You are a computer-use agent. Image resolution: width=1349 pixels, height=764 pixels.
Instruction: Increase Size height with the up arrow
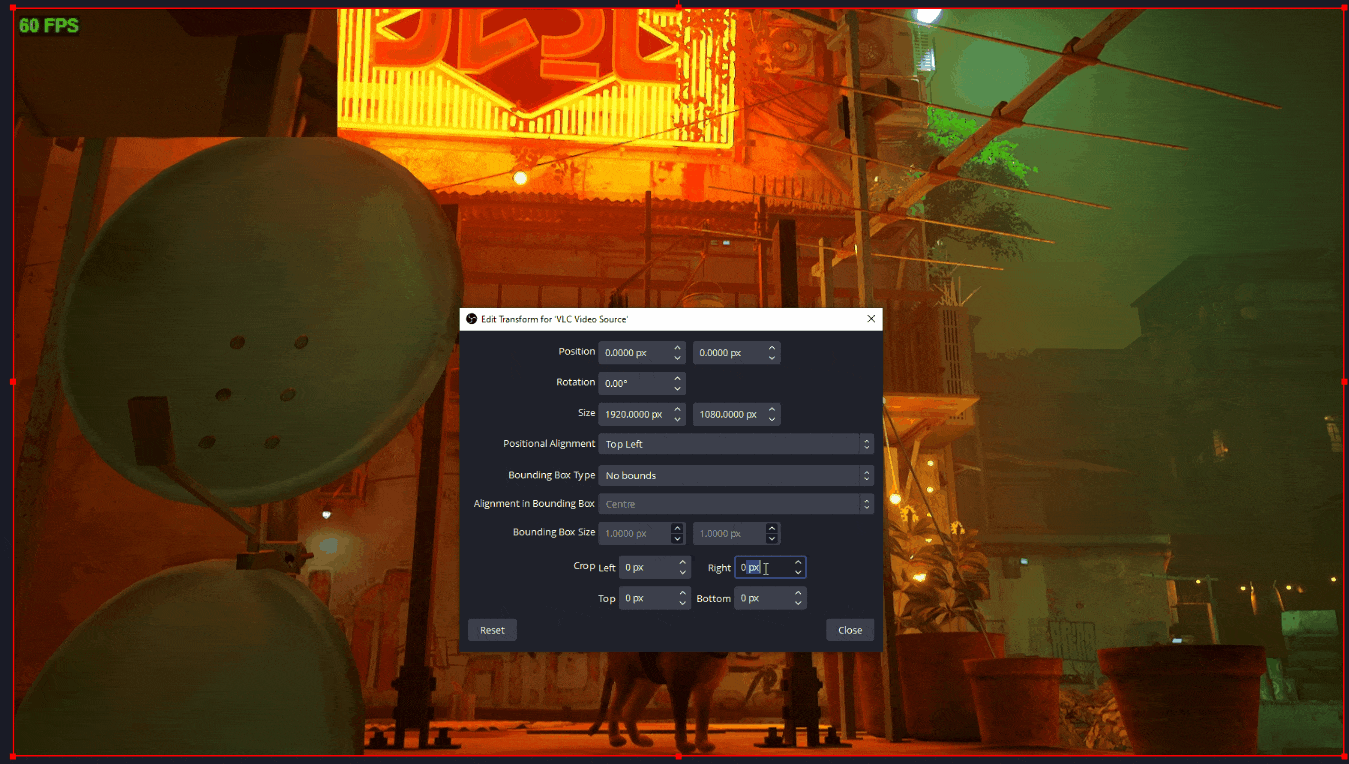click(772, 409)
